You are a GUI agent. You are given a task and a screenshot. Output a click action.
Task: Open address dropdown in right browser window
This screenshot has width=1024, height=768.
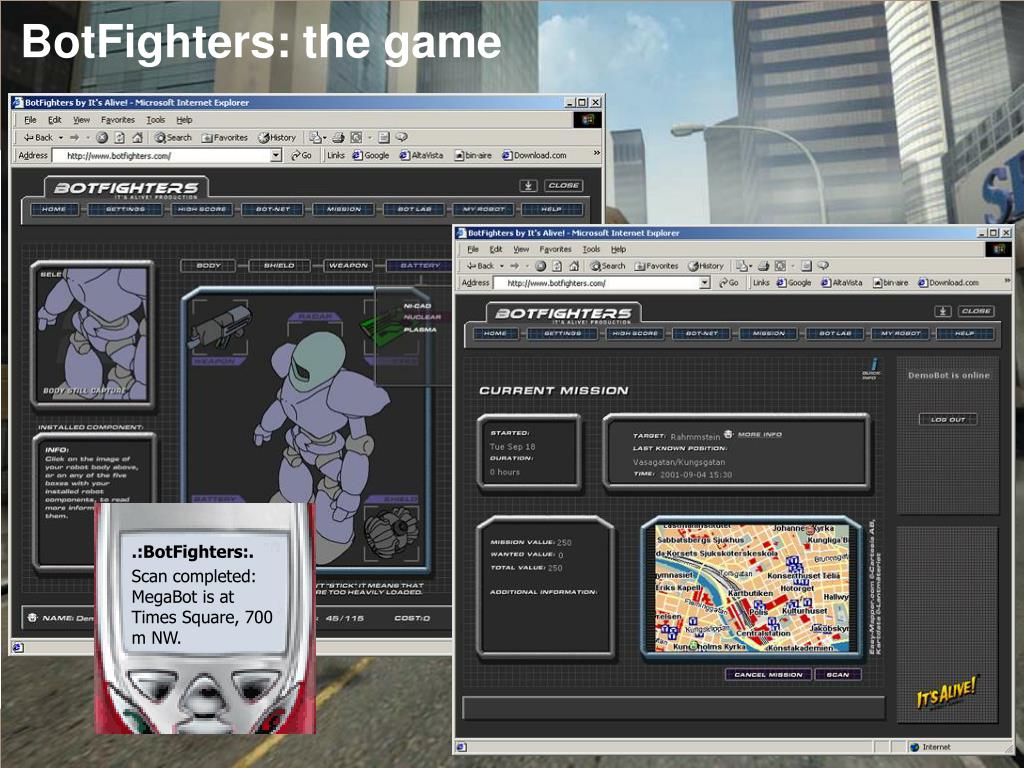click(x=705, y=283)
